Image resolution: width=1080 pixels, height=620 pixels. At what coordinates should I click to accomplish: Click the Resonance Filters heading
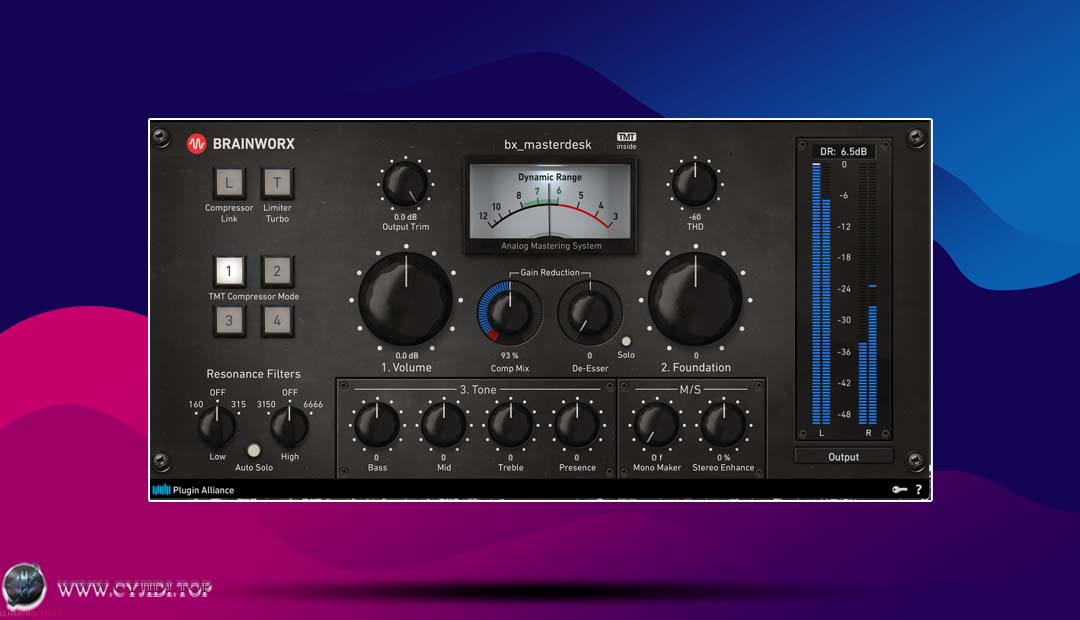point(253,374)
